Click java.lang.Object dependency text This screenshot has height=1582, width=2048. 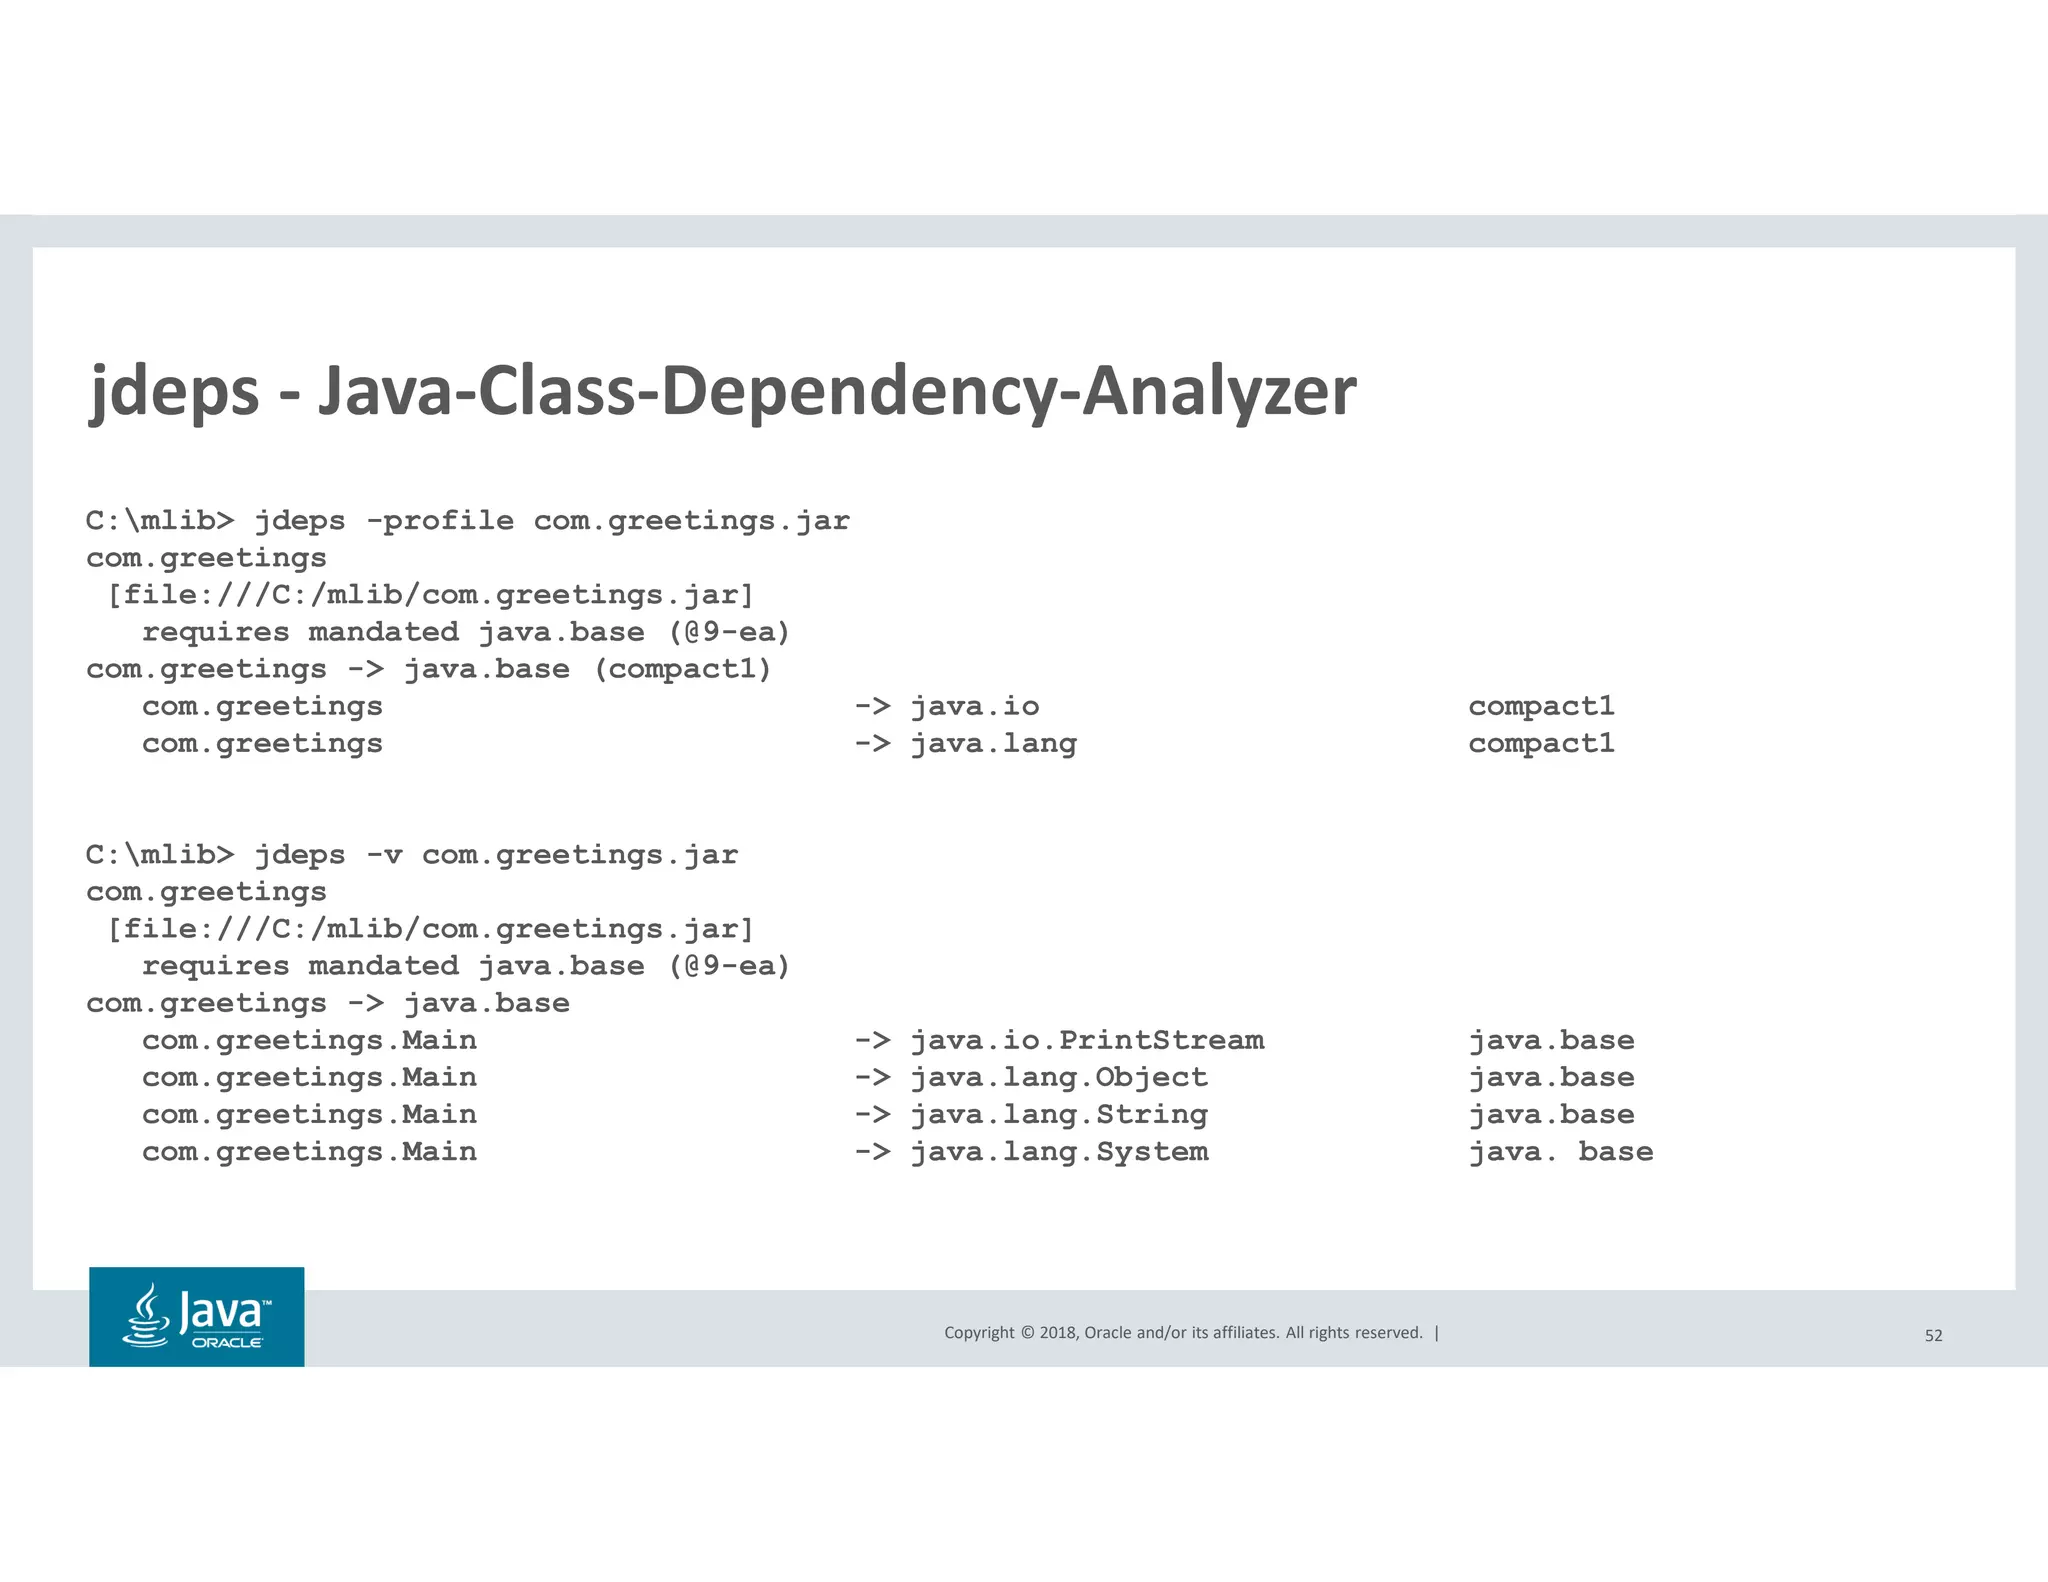tap(1058, 1077)
